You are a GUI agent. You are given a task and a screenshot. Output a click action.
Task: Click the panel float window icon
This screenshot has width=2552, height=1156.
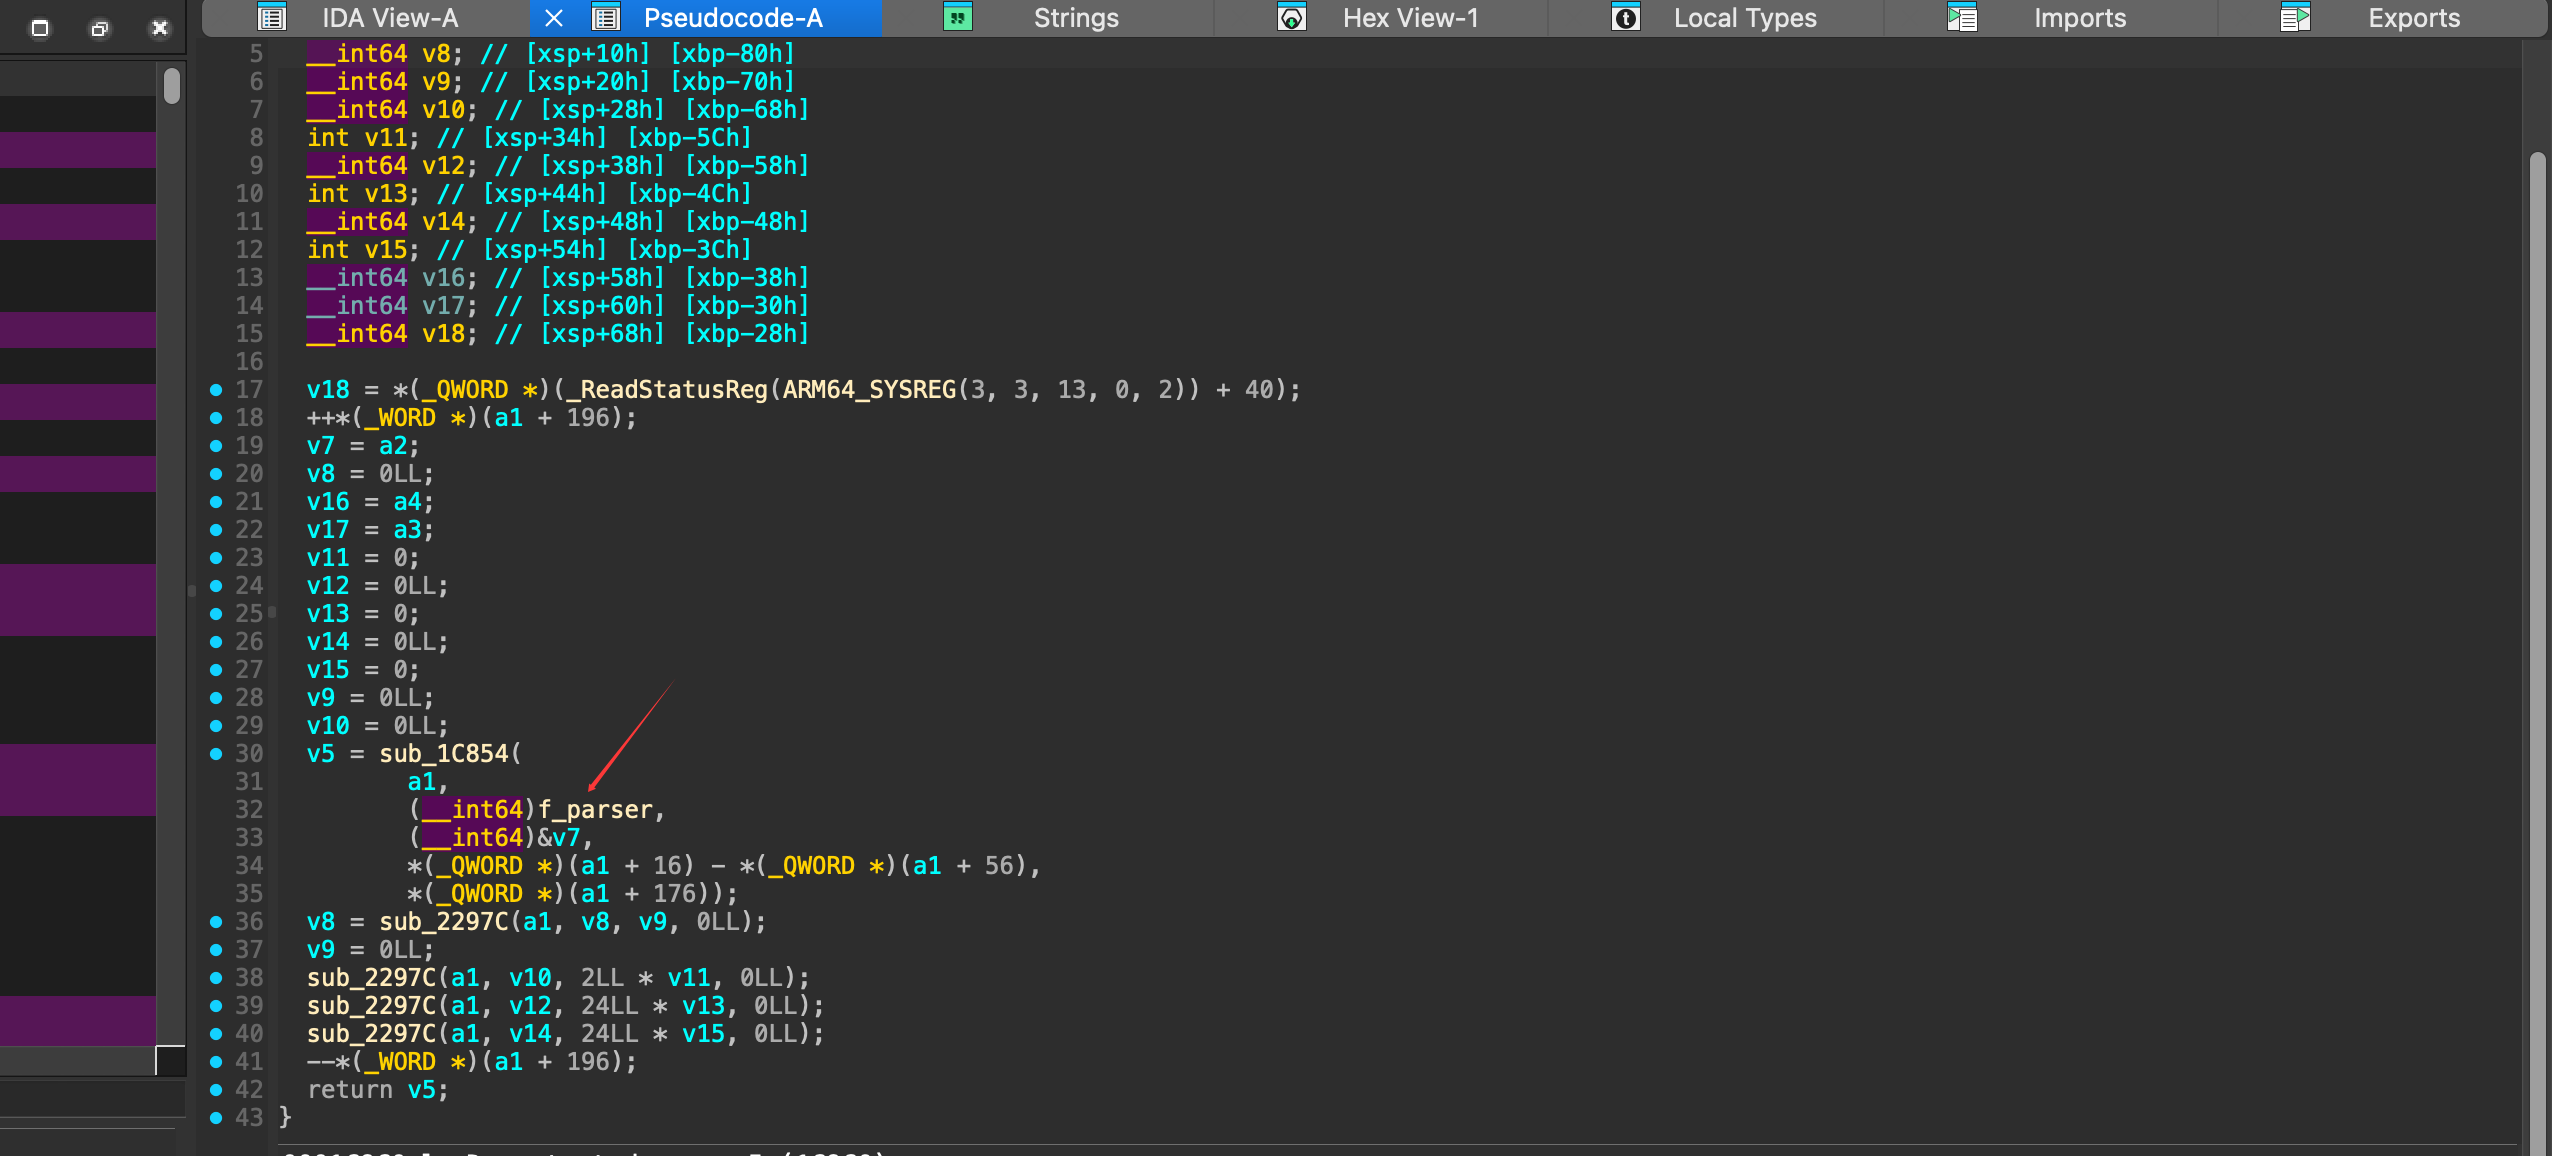click(x=99, y=28)
